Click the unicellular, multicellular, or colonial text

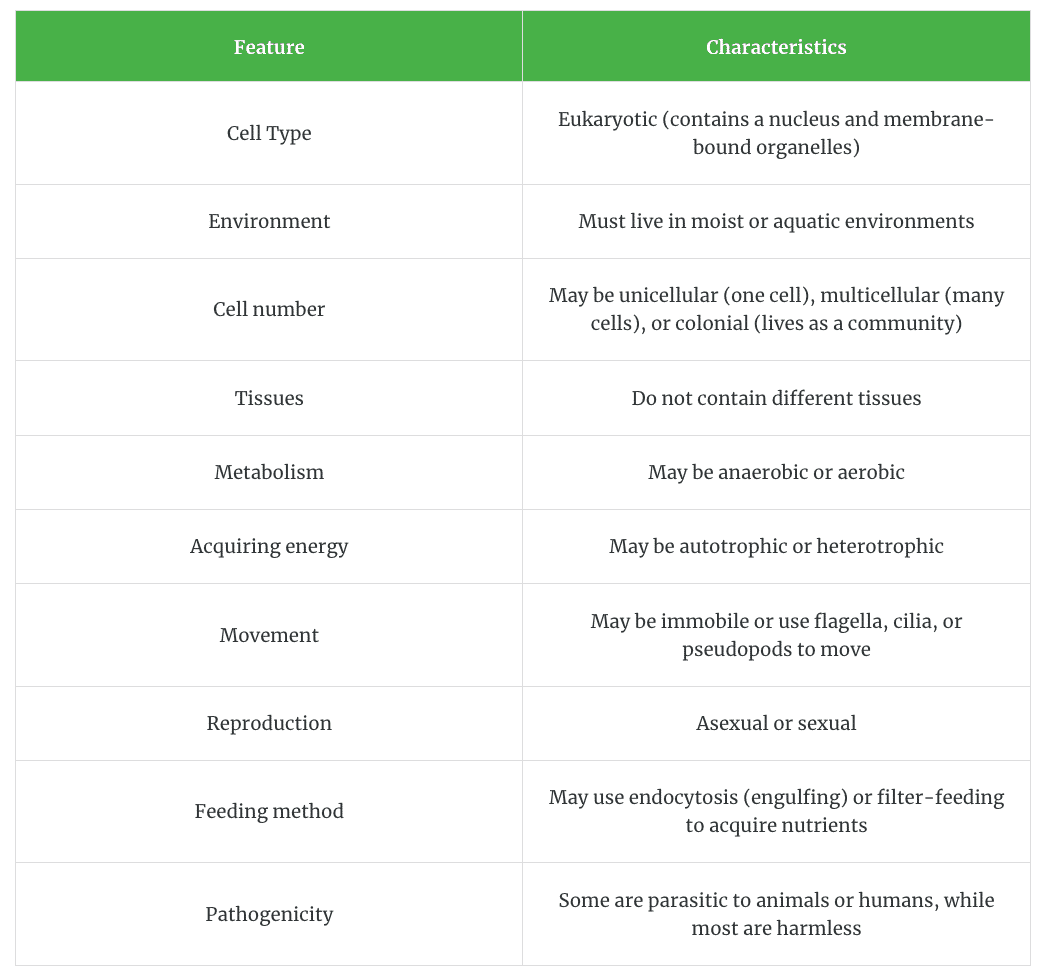(x=776, y=309)
